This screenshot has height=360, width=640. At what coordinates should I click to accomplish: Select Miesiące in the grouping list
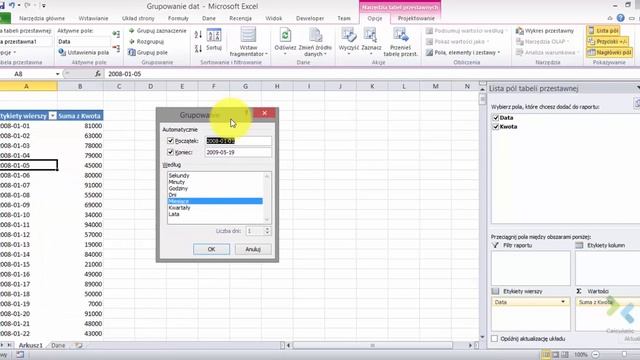click(215, 201)
